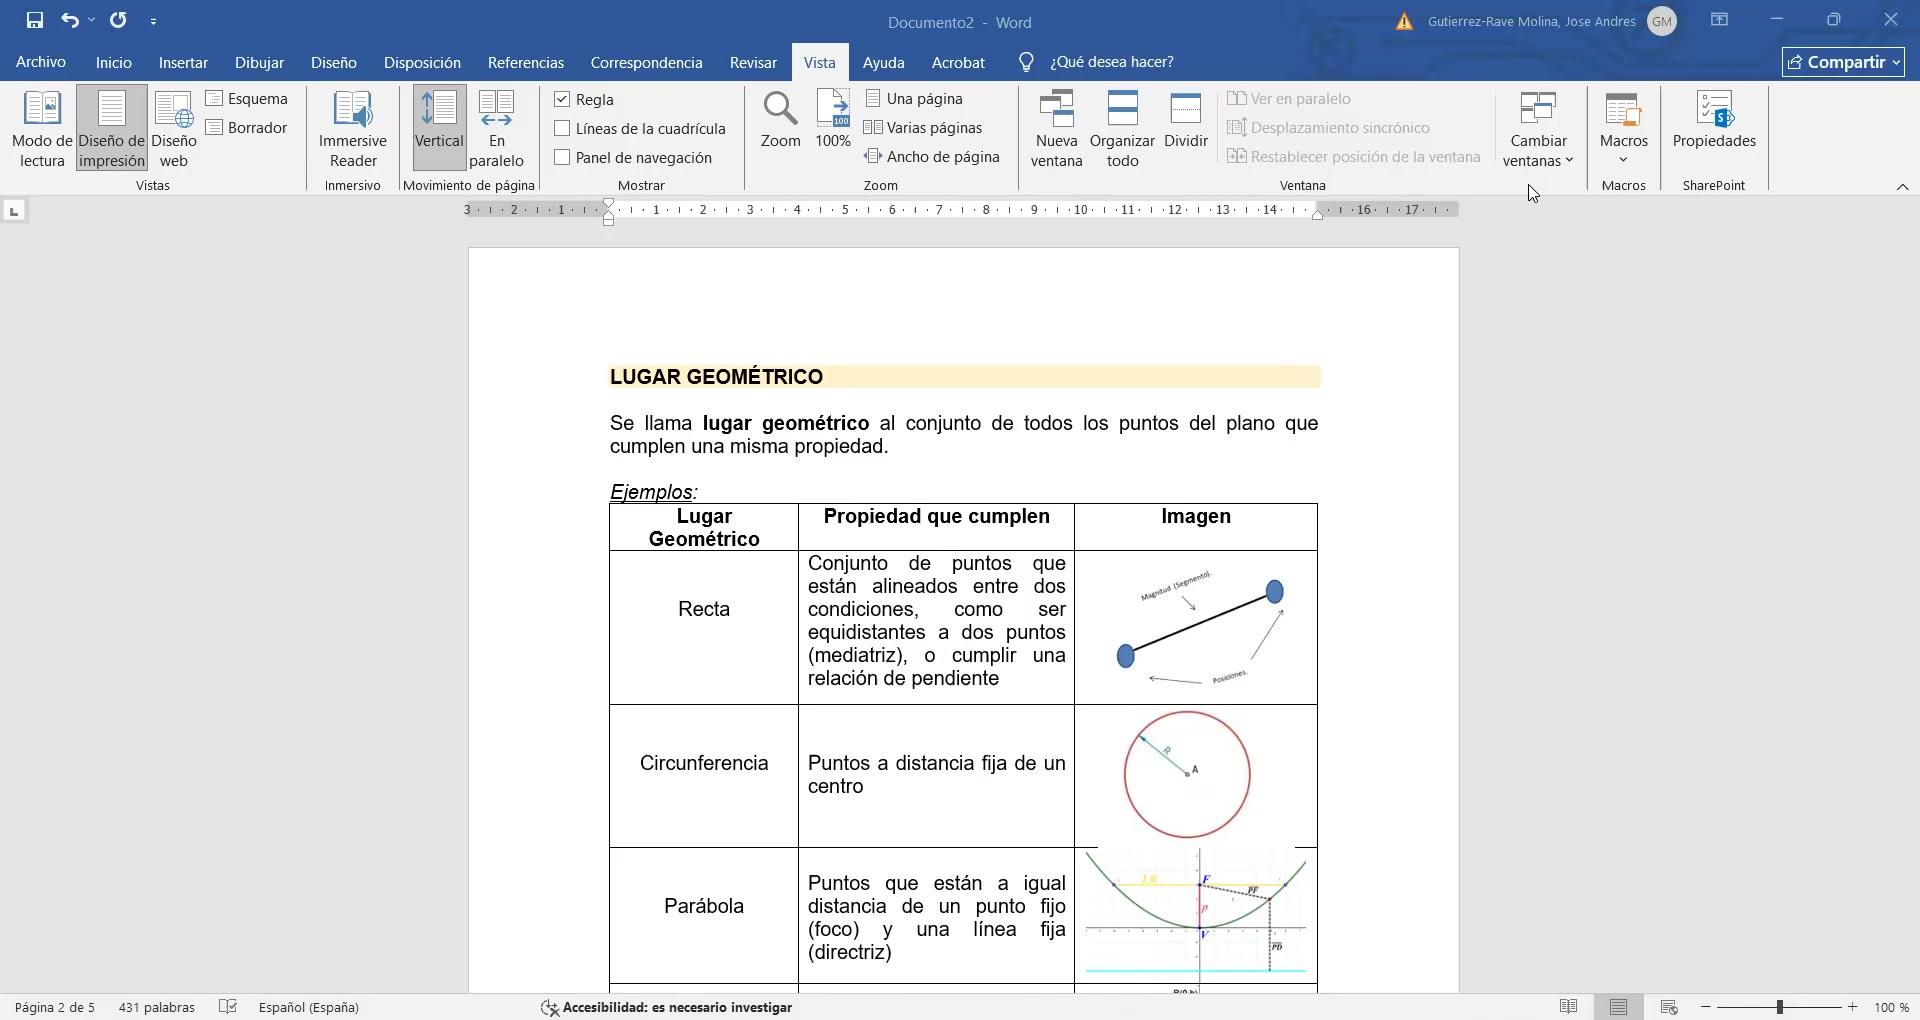Switch to Borrador draft view
1920x1020 pixels.
[x=247, y=128]
